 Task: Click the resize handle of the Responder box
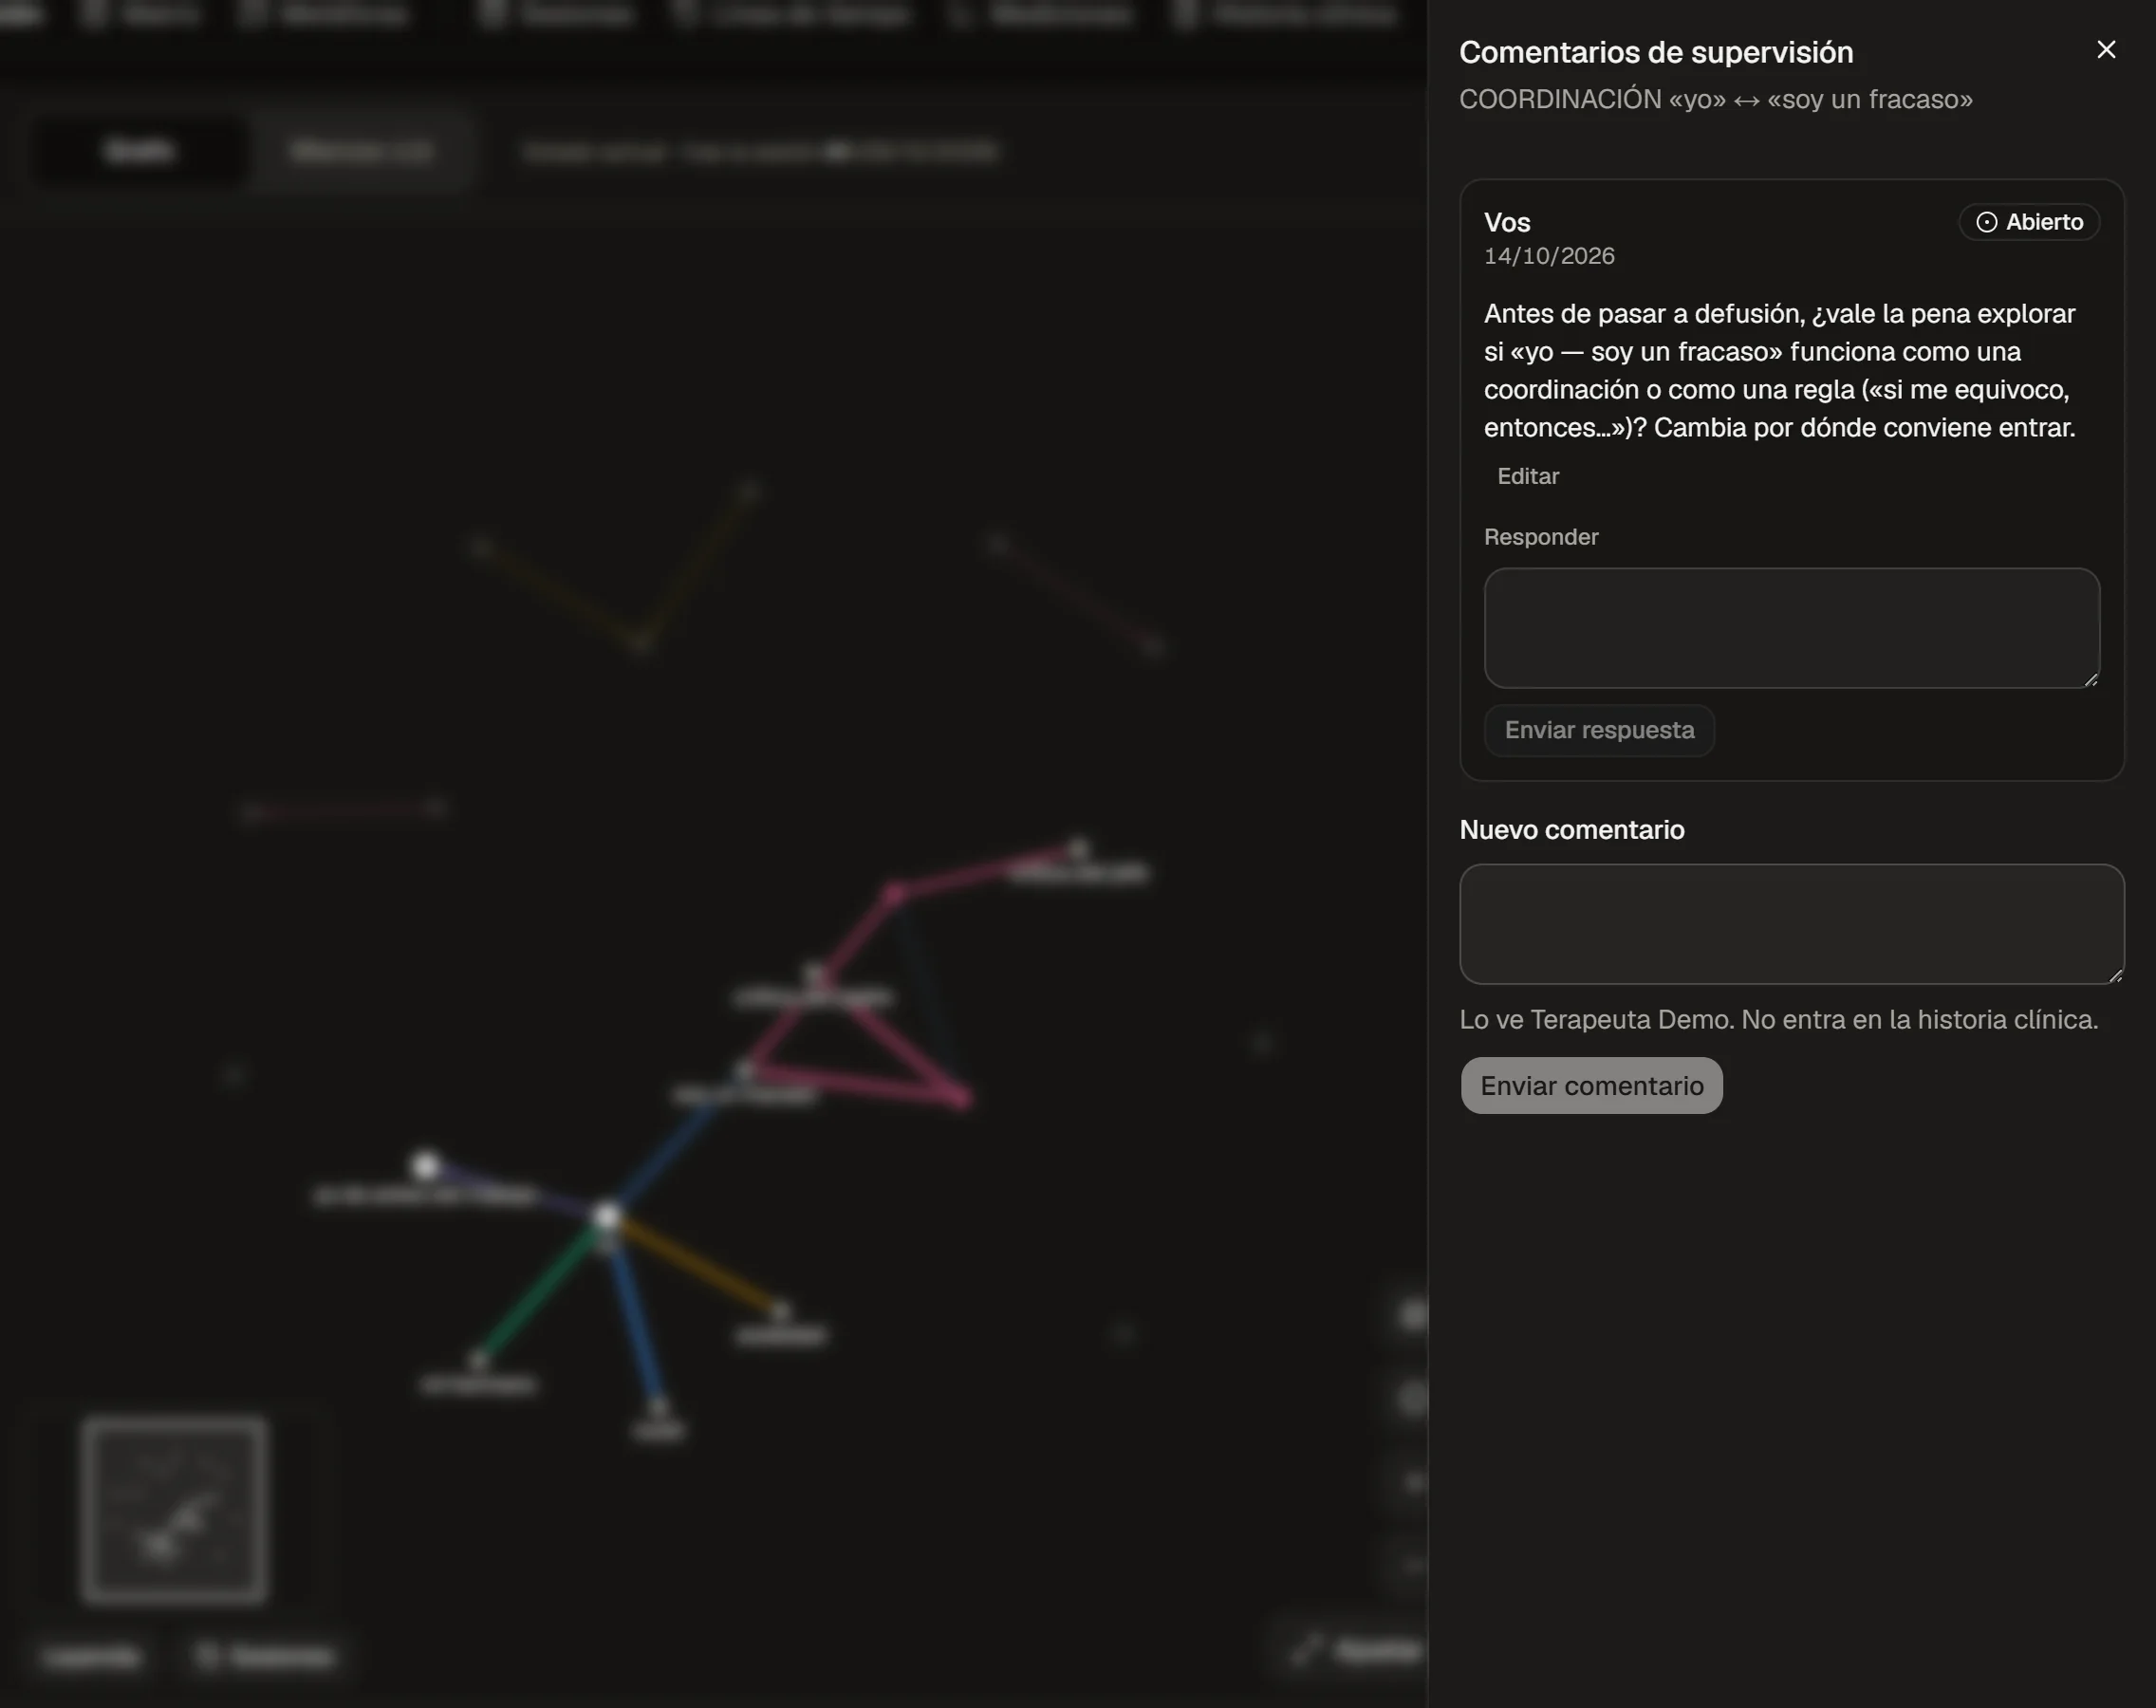click(2090, 679)
